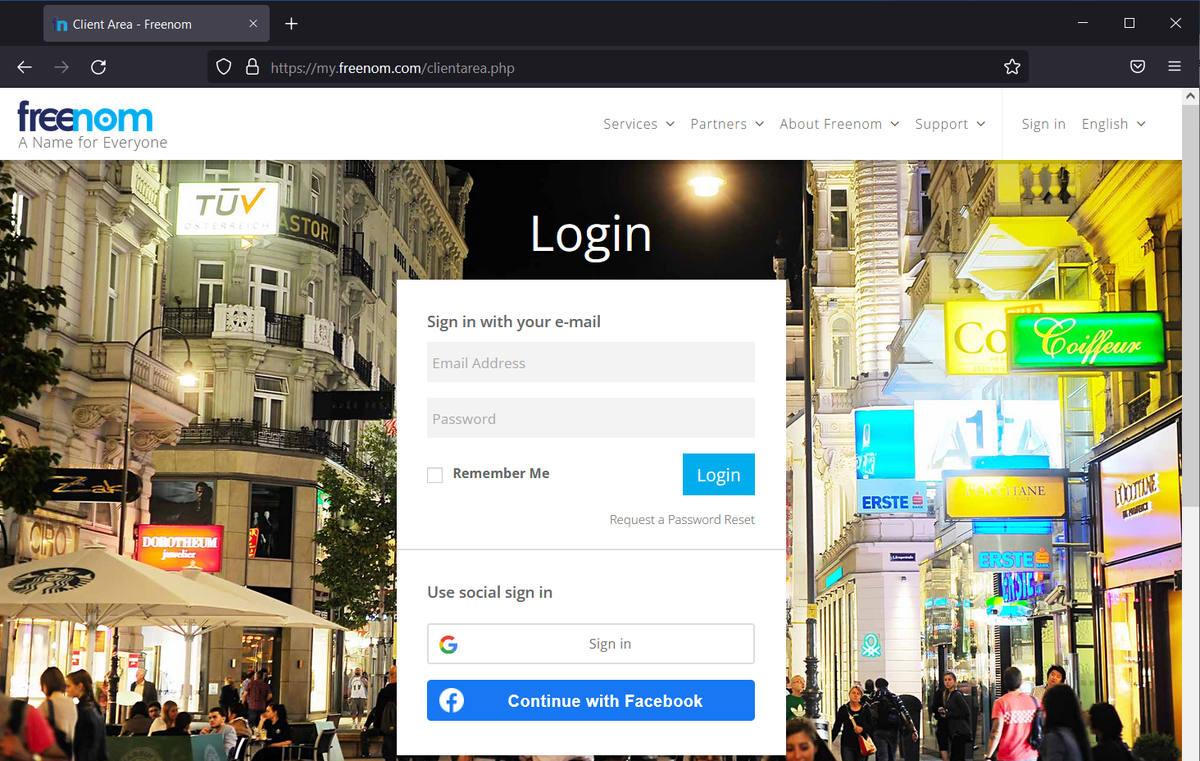Screen dimensions: 1200x761
Task: Select the Client Area - Freenom tab
Action: pyautogui.click(x=155, y=24)
